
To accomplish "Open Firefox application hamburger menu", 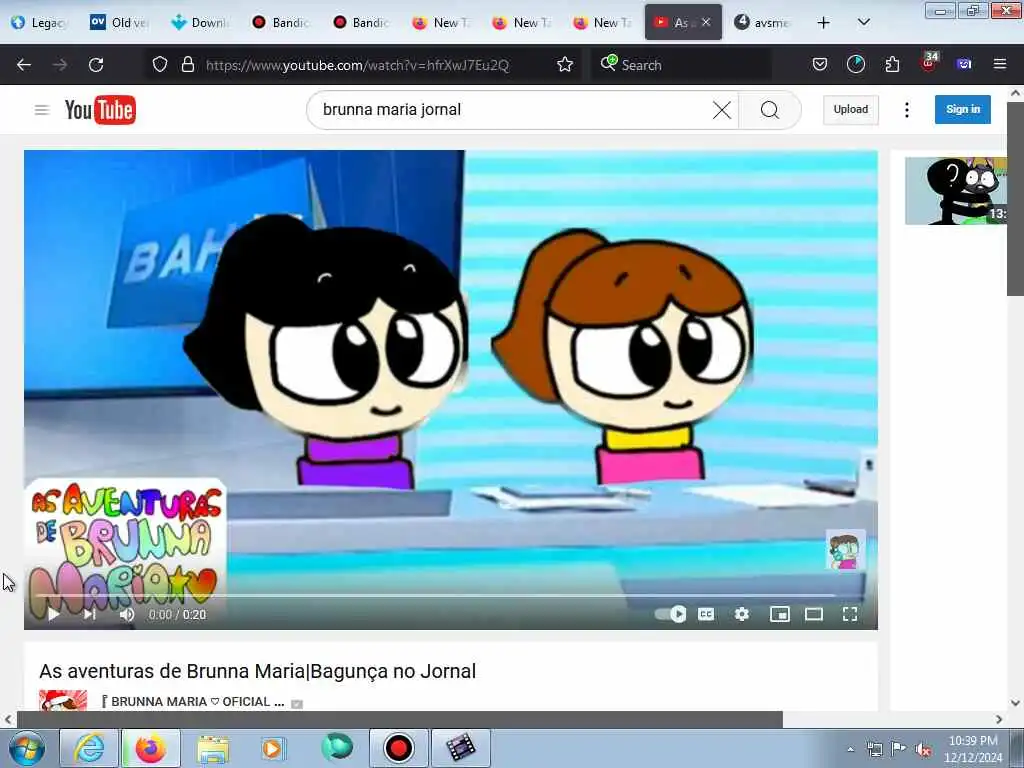I will (999, 64).
